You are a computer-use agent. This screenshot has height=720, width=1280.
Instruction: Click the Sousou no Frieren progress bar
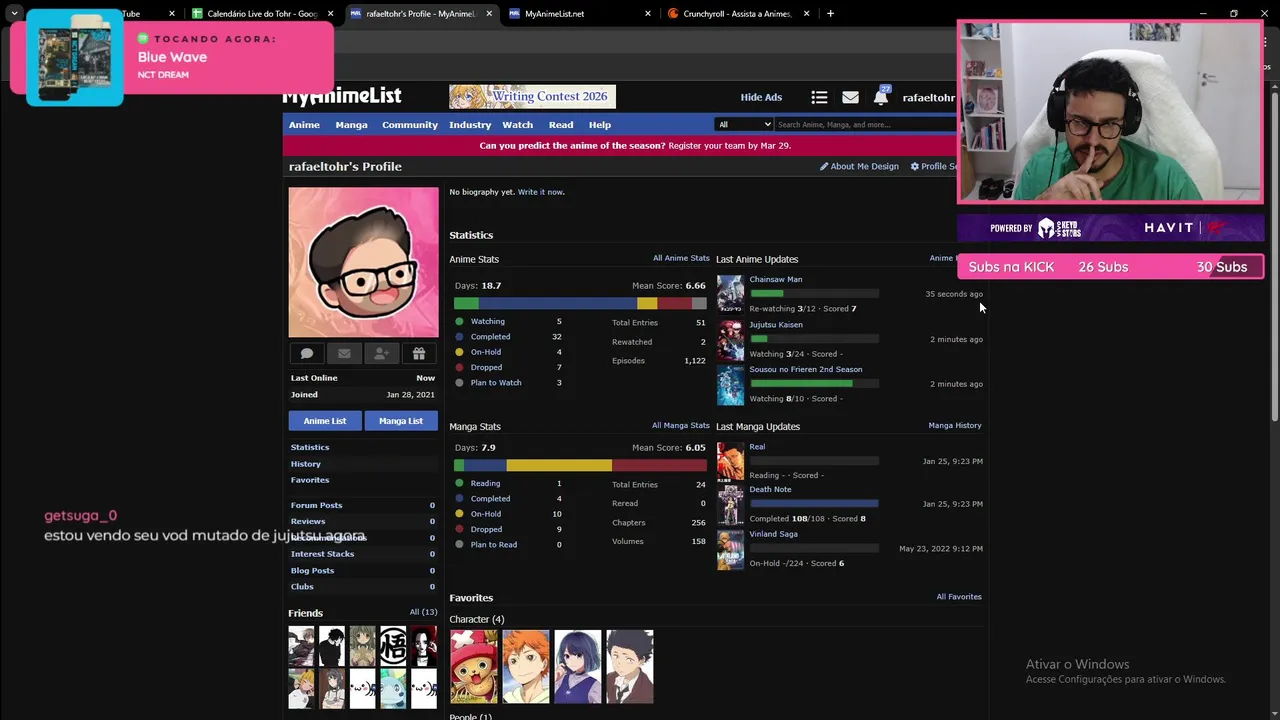(x=814, y=384)
